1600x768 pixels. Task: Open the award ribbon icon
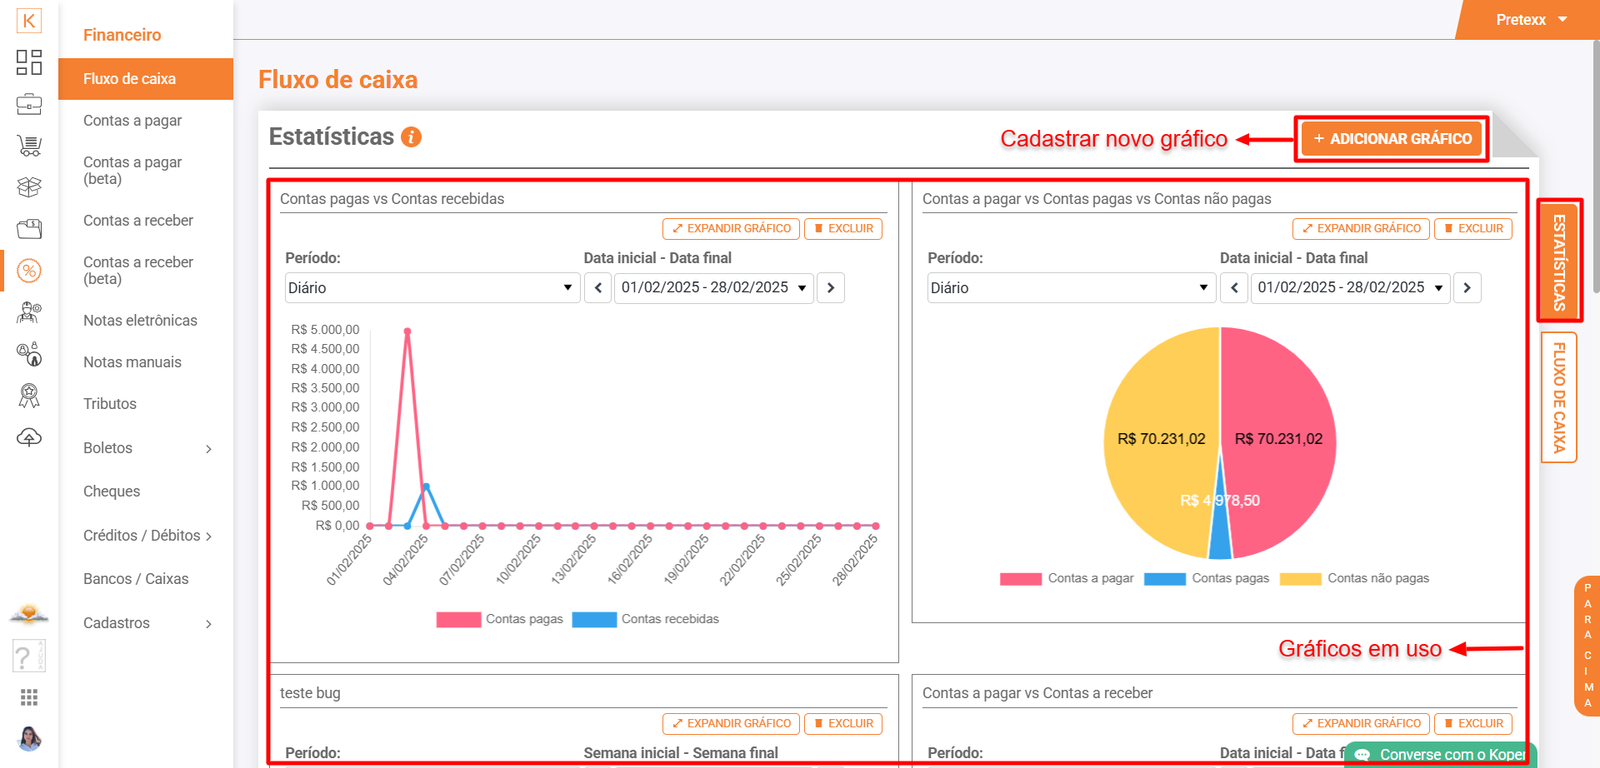pos(29,396)
